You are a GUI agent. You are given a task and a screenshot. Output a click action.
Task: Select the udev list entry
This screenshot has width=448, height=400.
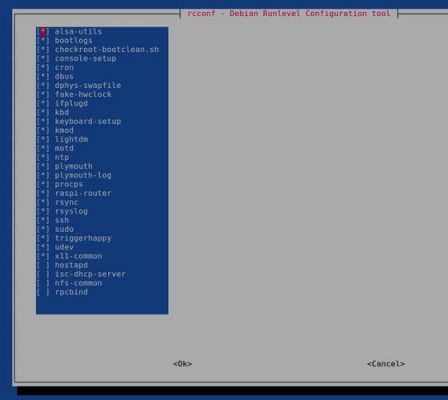tap(102, 248)
